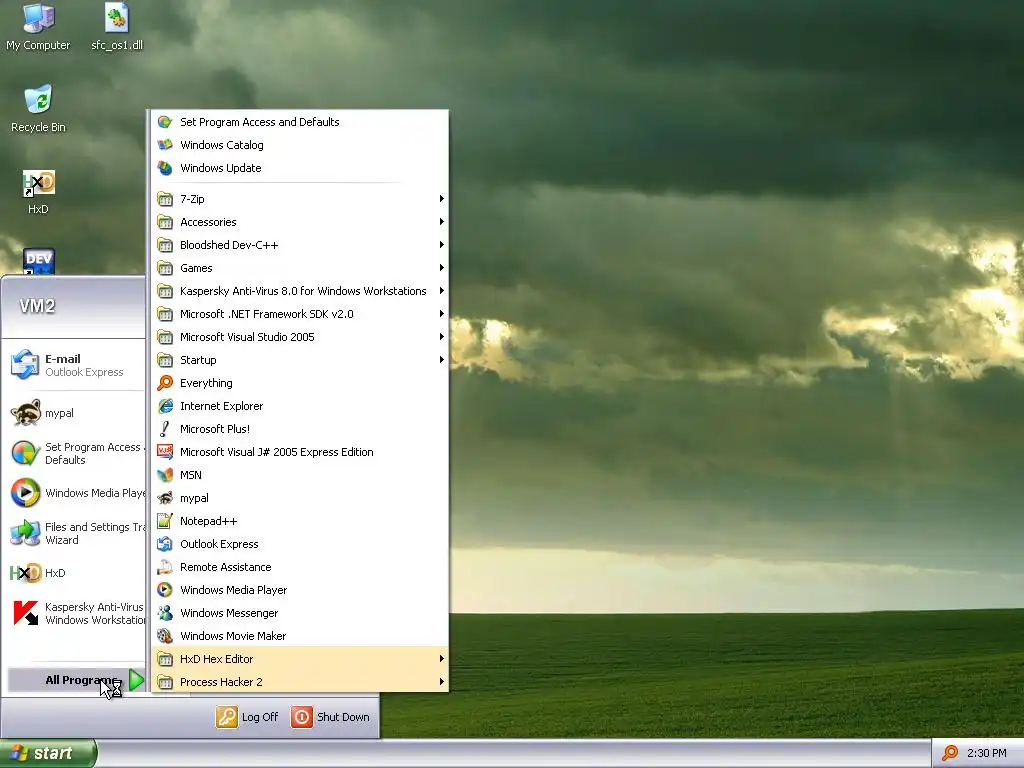Open the Accessories program group
This screenshot has width=1024, height=768.
pos(300,221)
